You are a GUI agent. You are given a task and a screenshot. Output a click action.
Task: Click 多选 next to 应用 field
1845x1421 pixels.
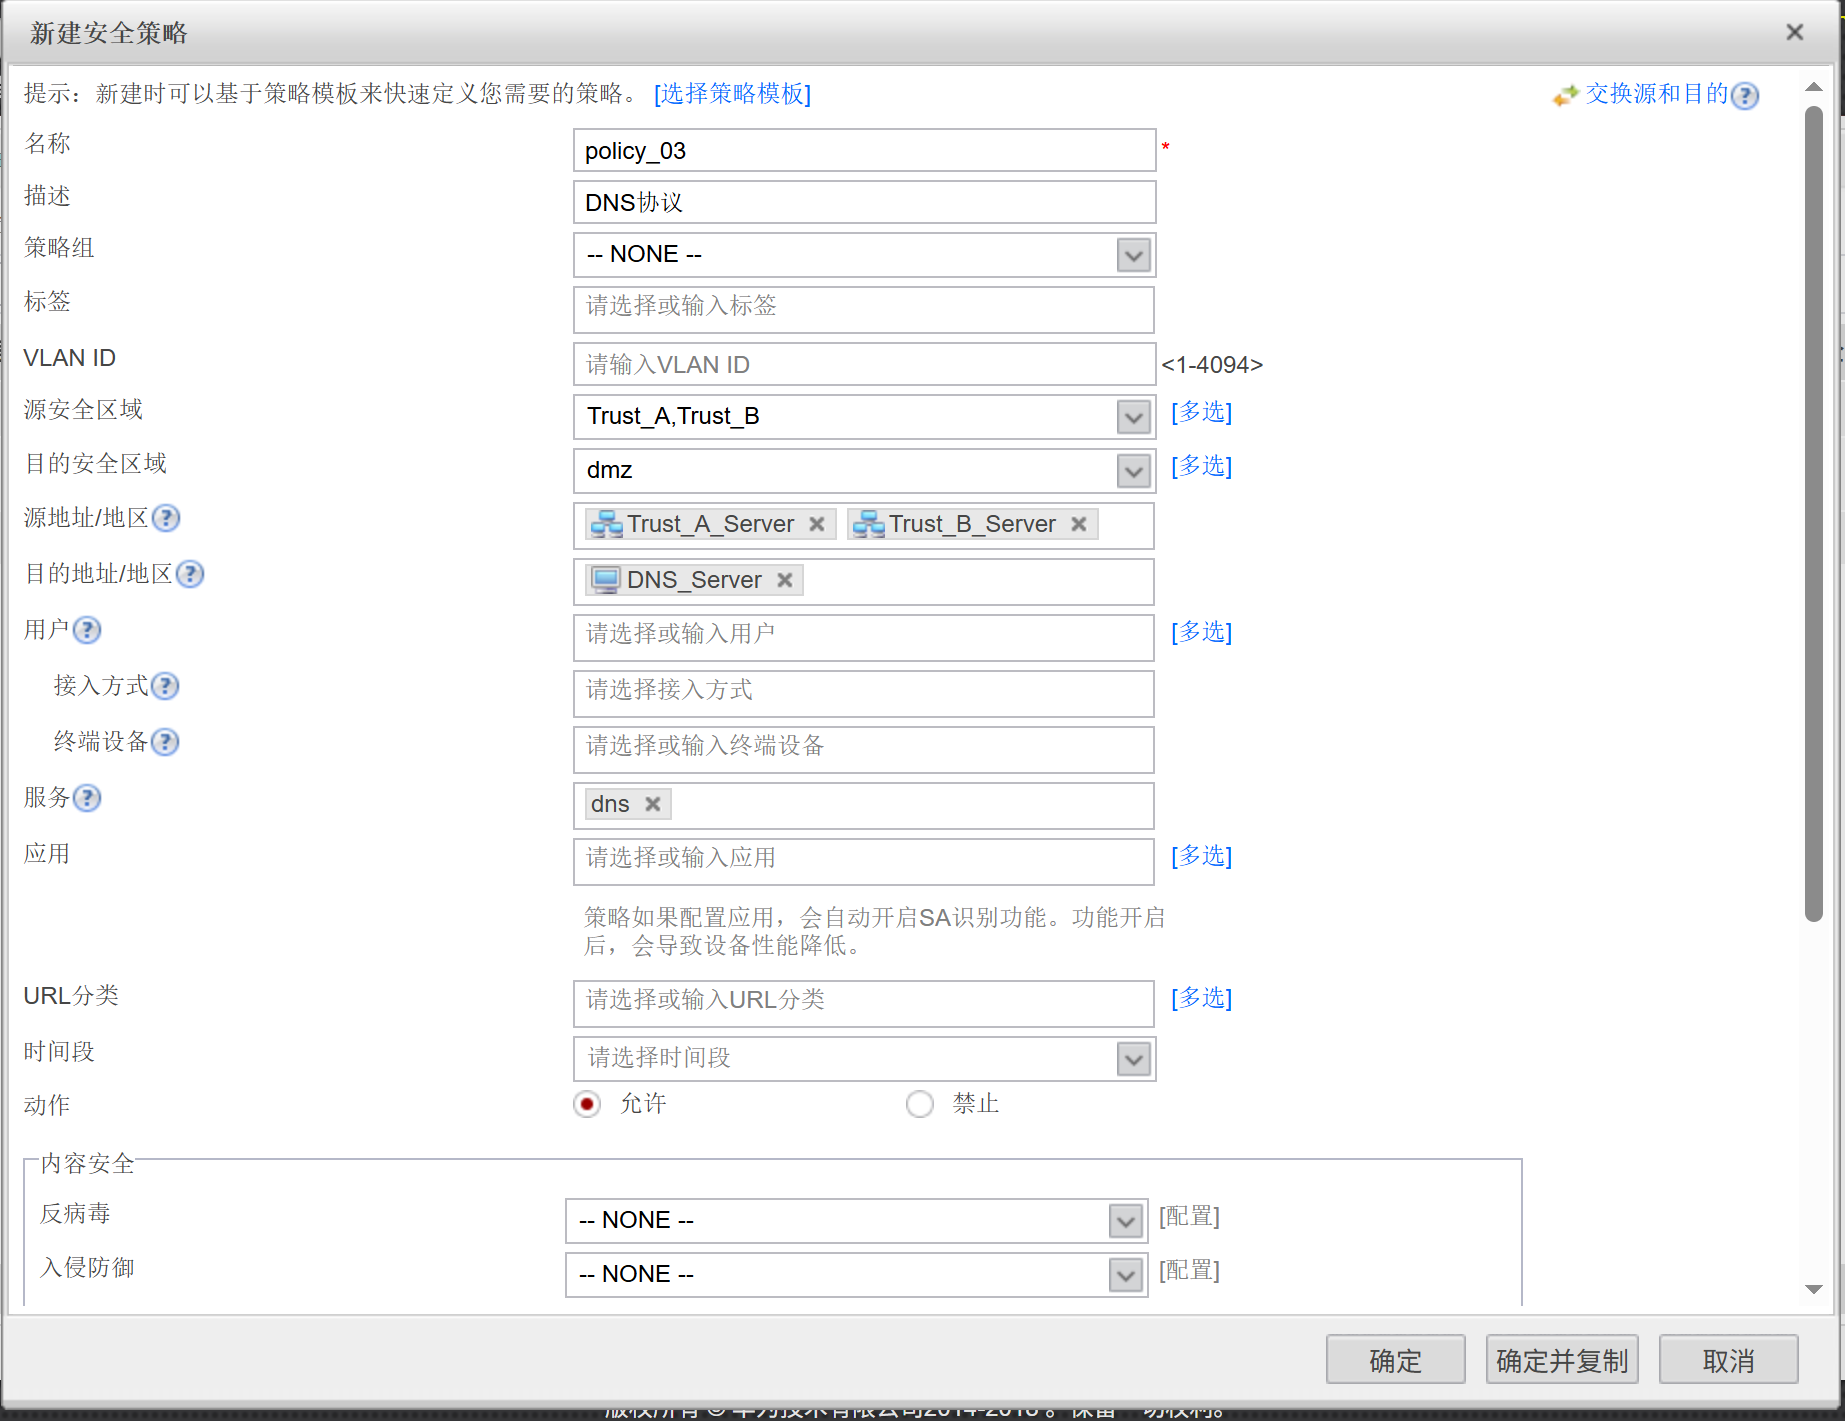[x=1202, y=856]
